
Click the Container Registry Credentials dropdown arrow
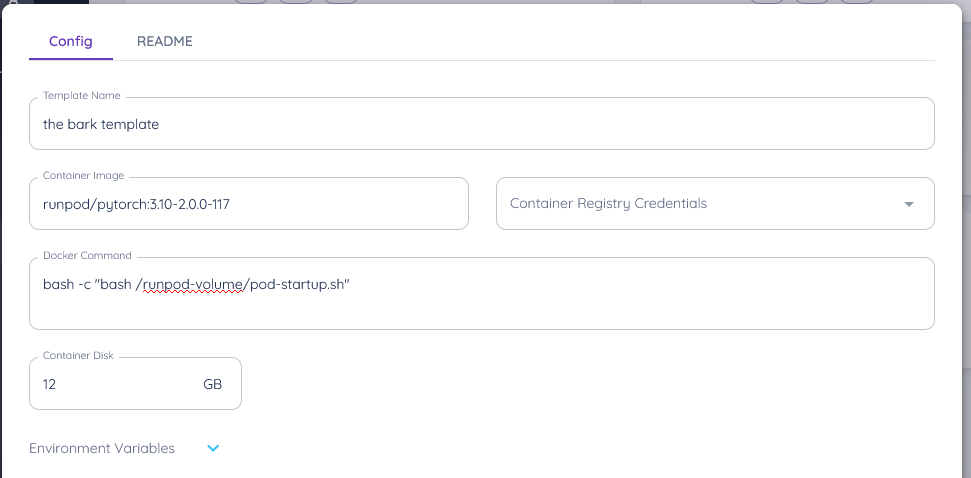[909, 204]
